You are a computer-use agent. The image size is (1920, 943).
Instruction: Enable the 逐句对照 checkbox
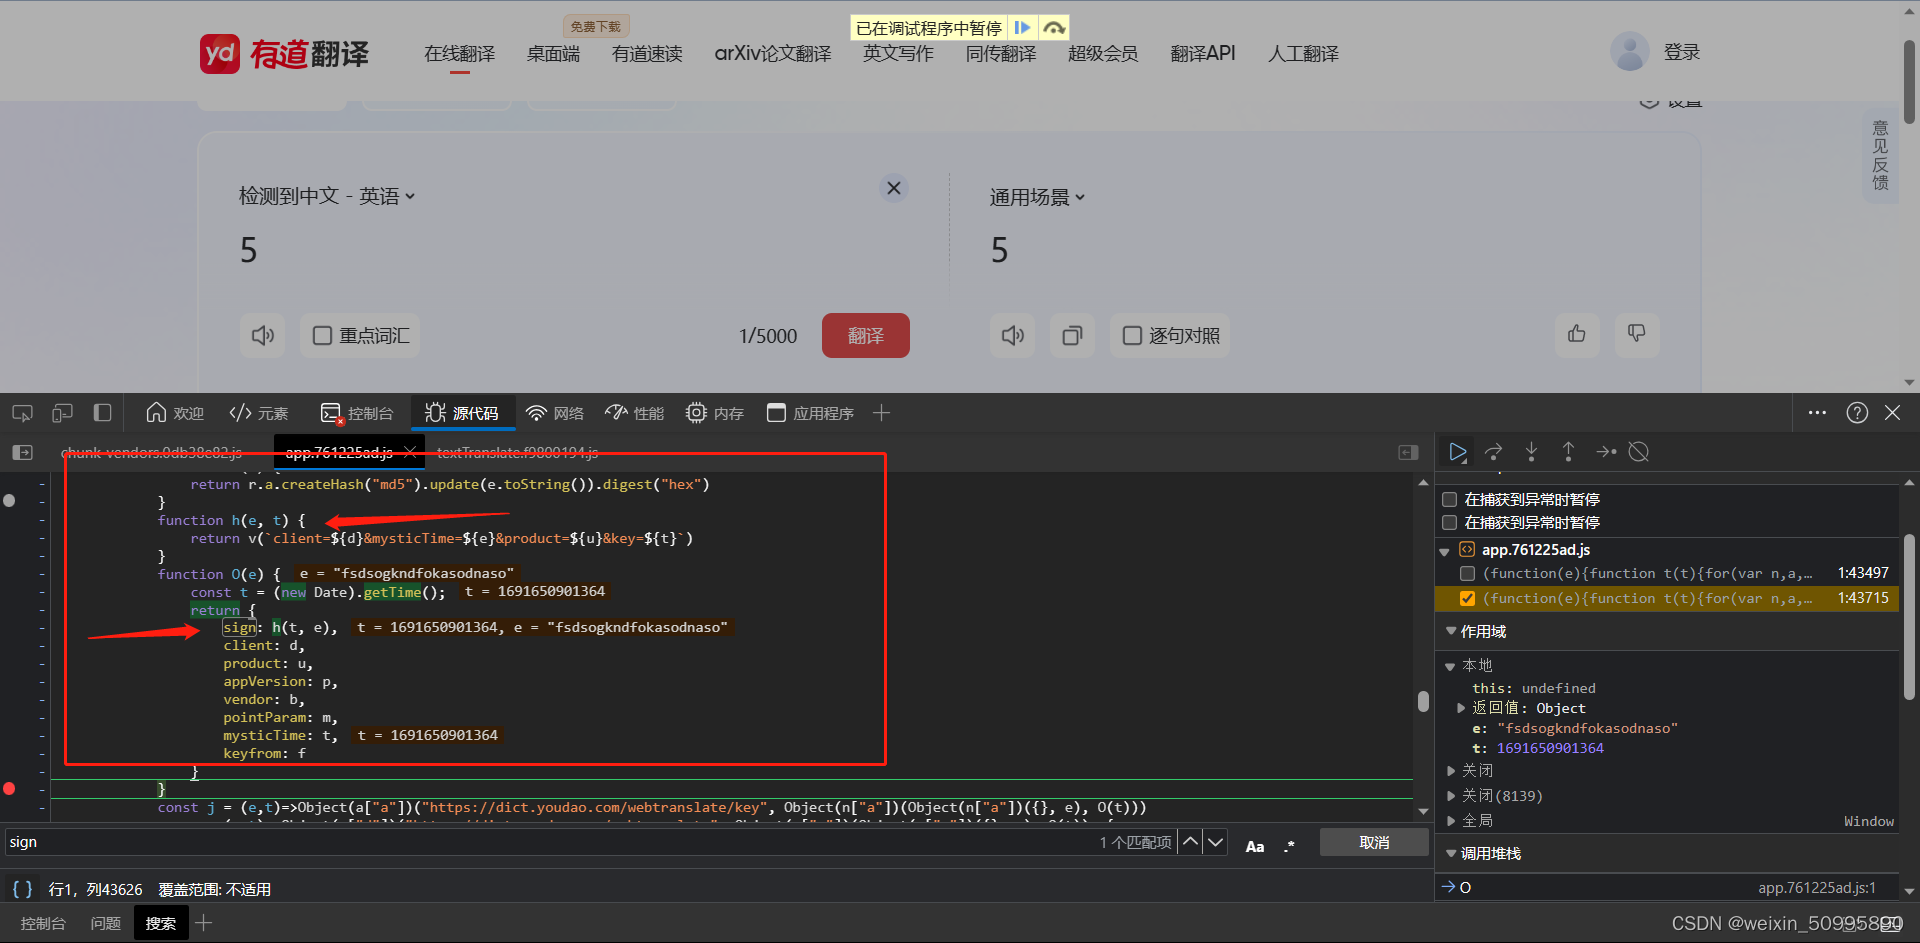(1132, 336)
